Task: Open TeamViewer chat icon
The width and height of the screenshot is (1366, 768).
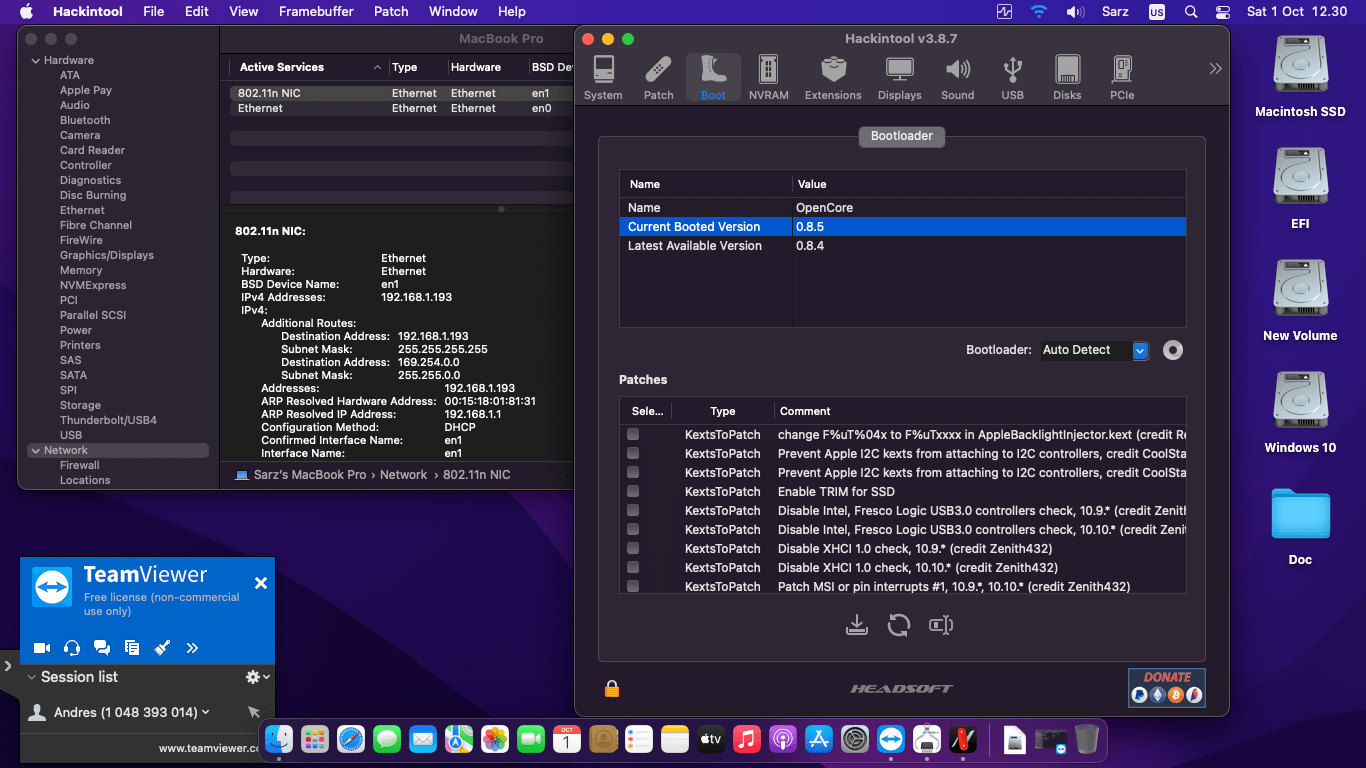Action: coord(101,648)
